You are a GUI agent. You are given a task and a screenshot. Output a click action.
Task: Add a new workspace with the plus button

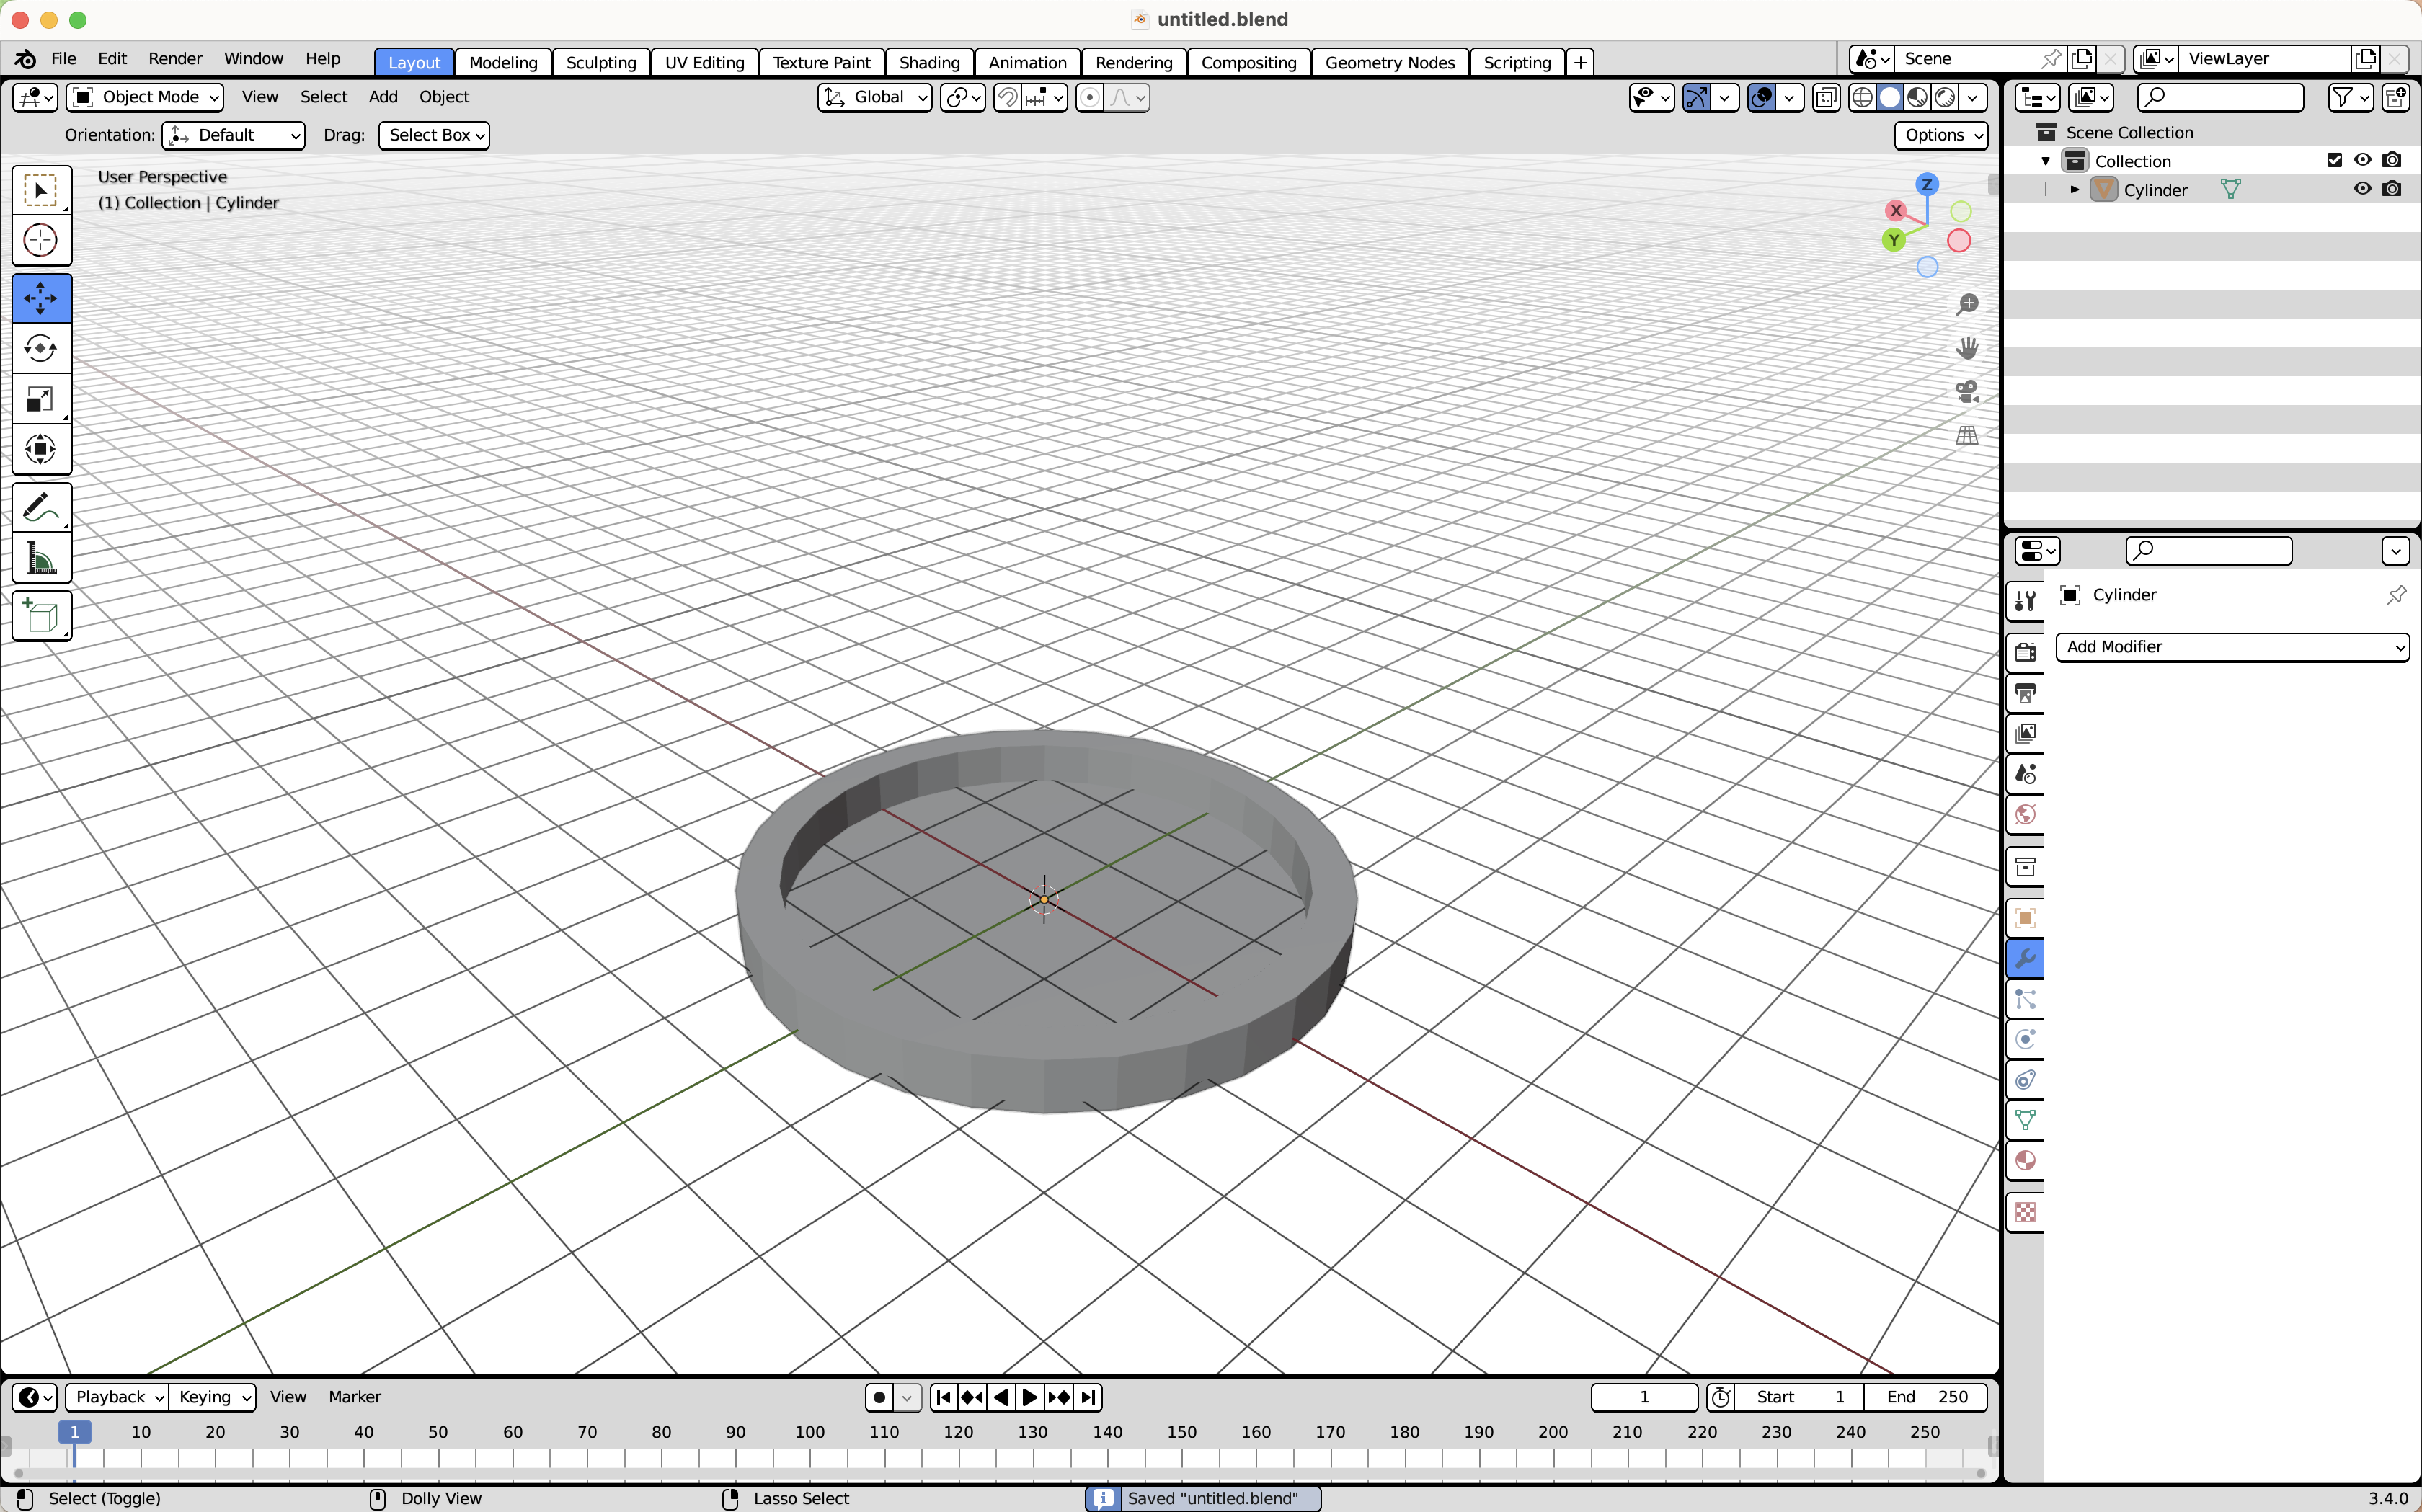click(1579, 61)
